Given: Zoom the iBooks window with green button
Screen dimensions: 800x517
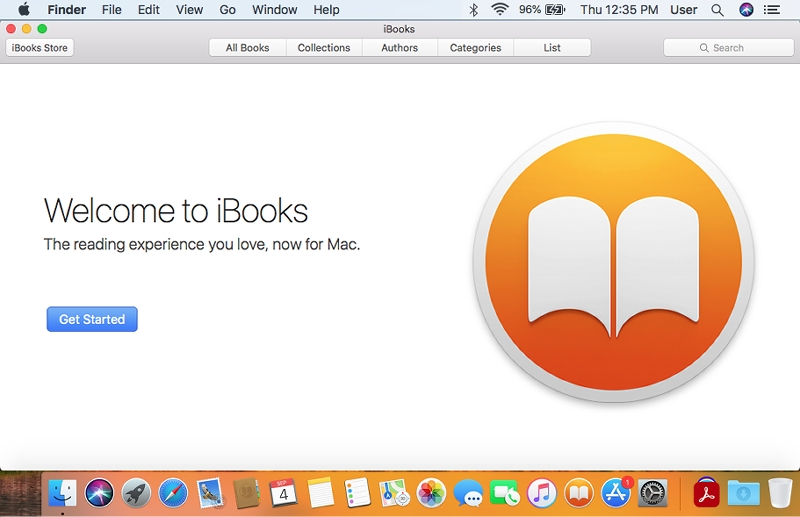Looking at the screenshot, I should tap(42, 29).
